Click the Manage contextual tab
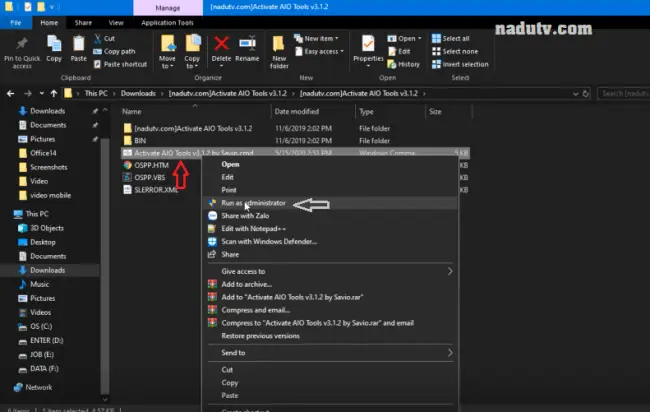 coord(168,8)
